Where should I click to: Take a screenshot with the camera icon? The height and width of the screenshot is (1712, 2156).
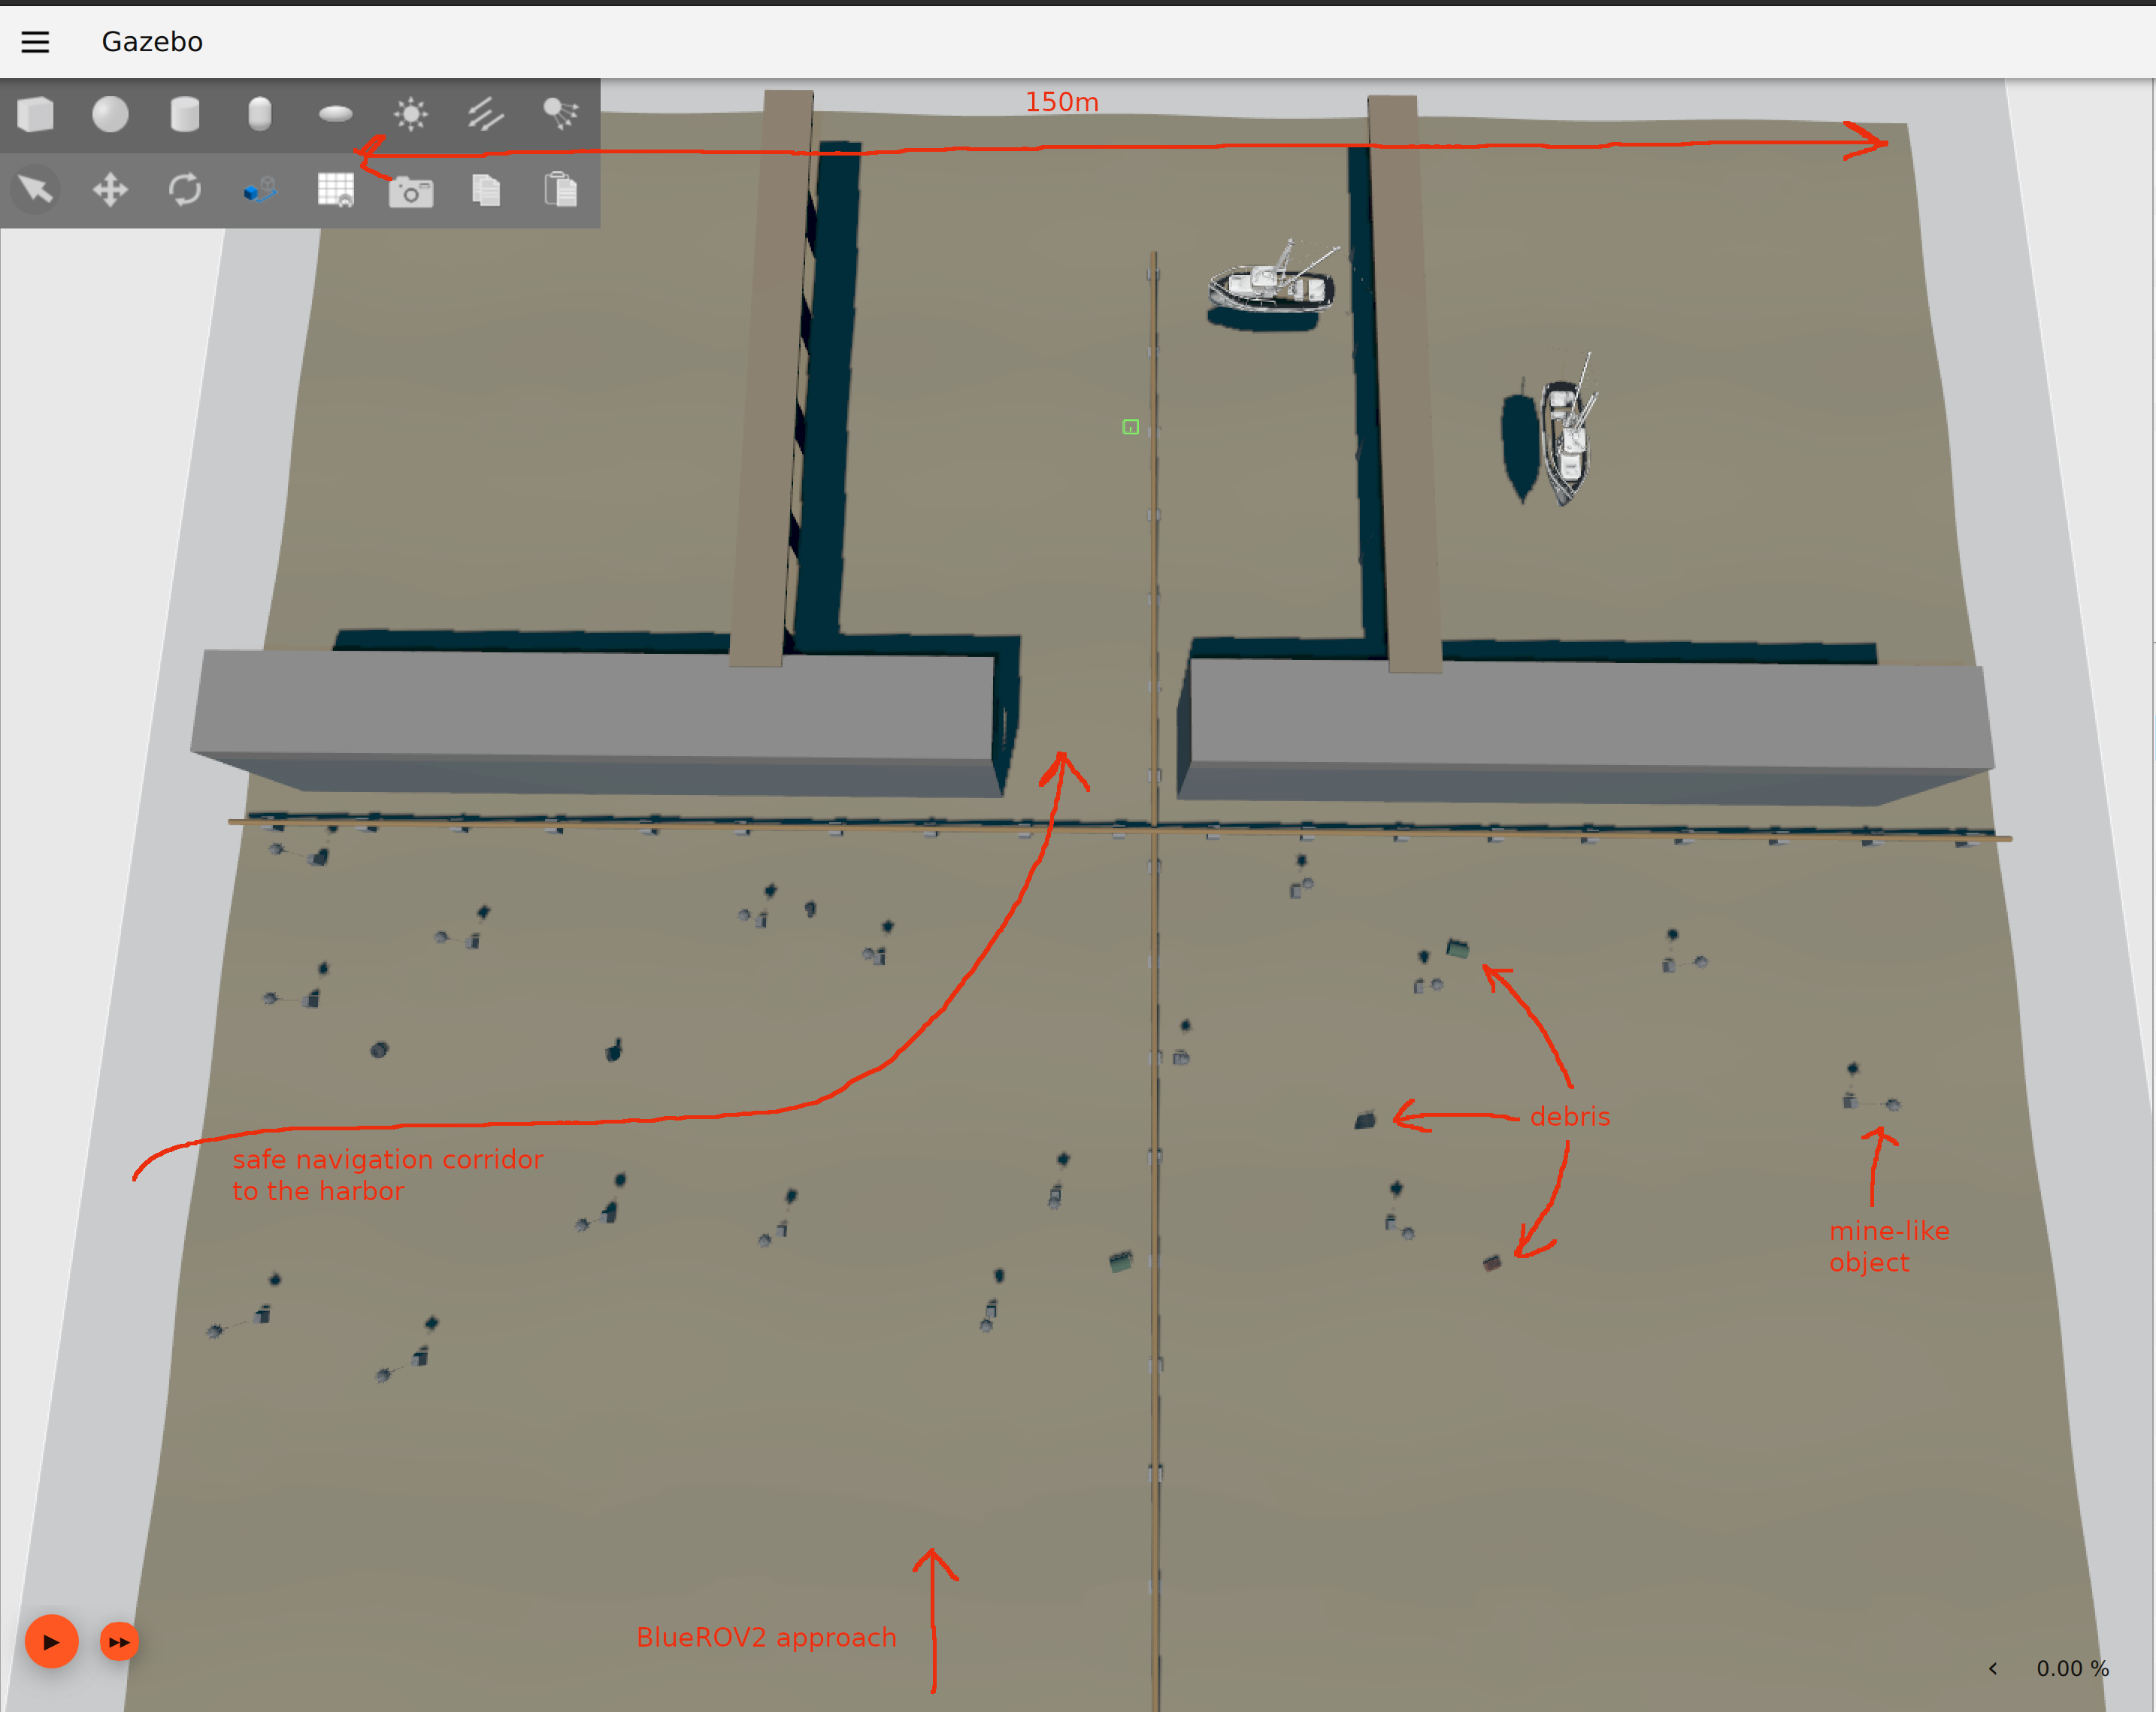pyautogui.click(x=411, y=191)
